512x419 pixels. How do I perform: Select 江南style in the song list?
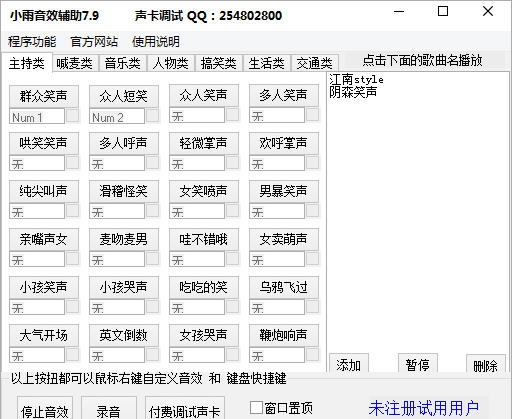[356, 80]
